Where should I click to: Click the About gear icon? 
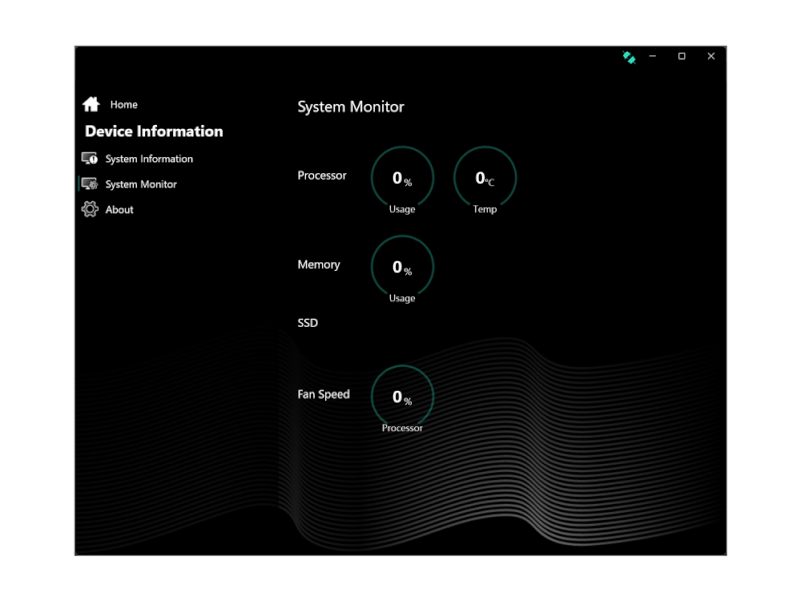pyautogui.click(x=90, y=210)
